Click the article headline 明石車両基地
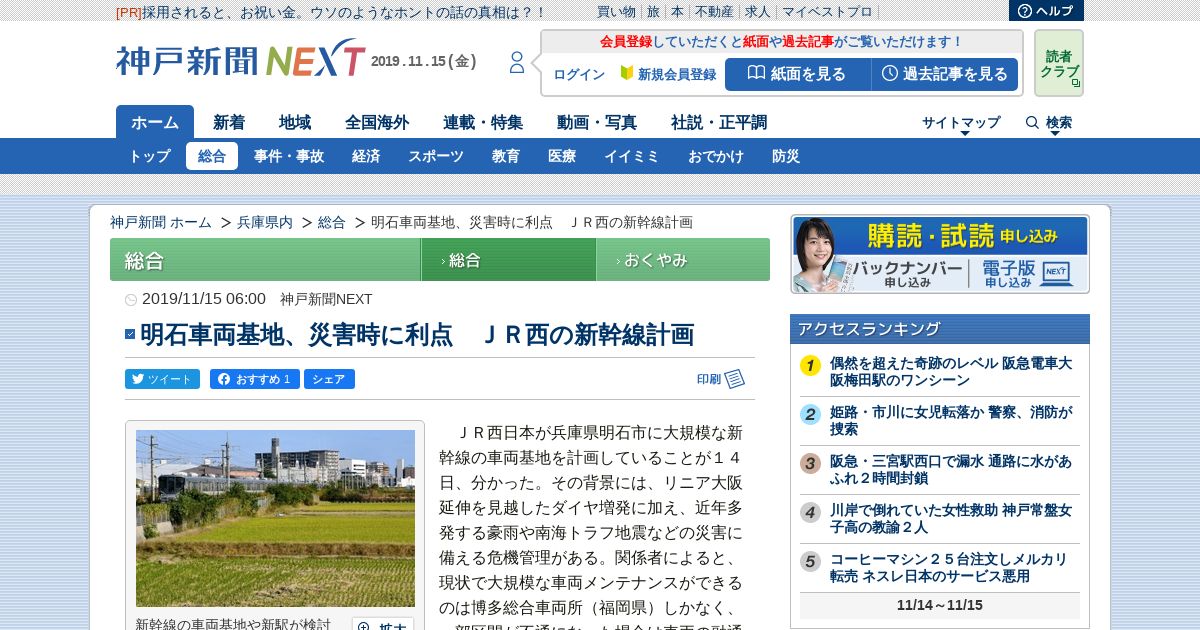The width and height of the screenshot is (1200, 630). [x=416, y=335]
